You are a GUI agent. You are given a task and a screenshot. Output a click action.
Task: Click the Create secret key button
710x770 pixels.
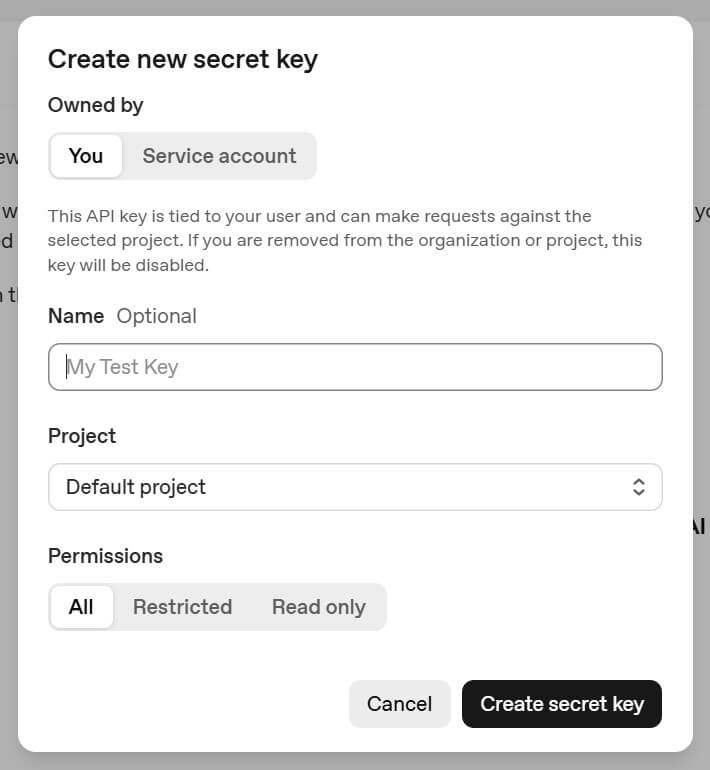pyautogui.click(x=562, y=704)
